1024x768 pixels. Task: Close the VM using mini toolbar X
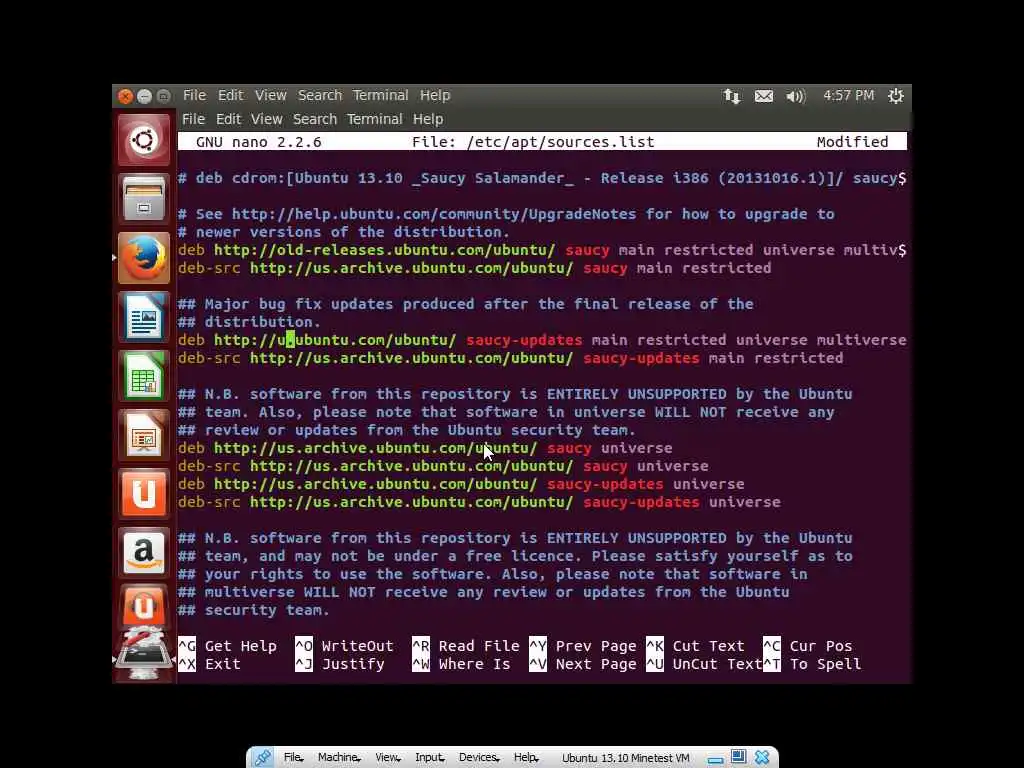[x=762, y=758]
